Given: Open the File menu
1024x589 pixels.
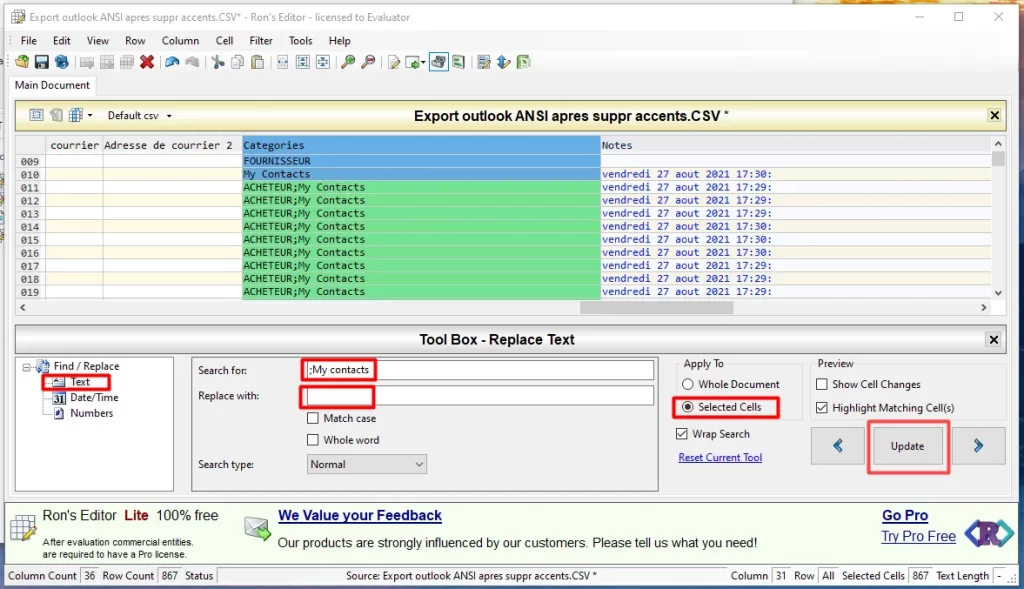Looking at the screenshot, I should [29, 40].
